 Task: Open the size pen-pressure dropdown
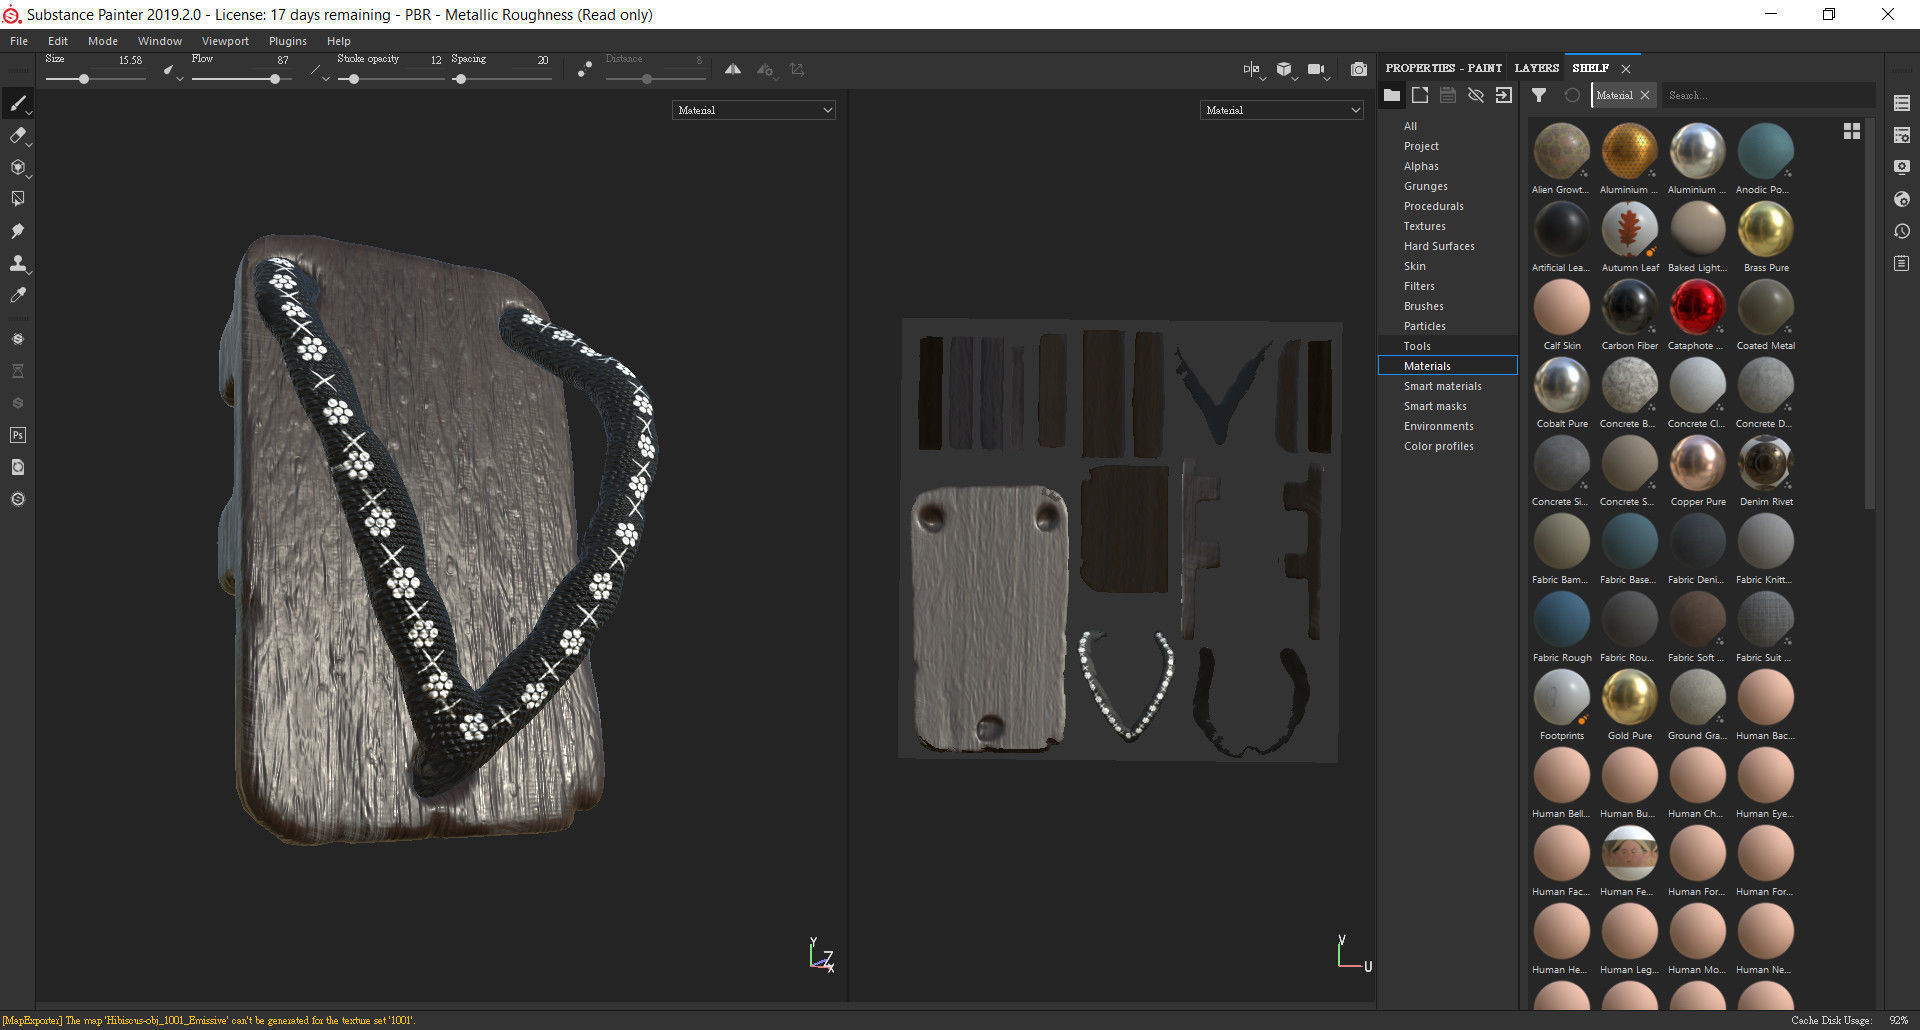click(x=171, y=71)
